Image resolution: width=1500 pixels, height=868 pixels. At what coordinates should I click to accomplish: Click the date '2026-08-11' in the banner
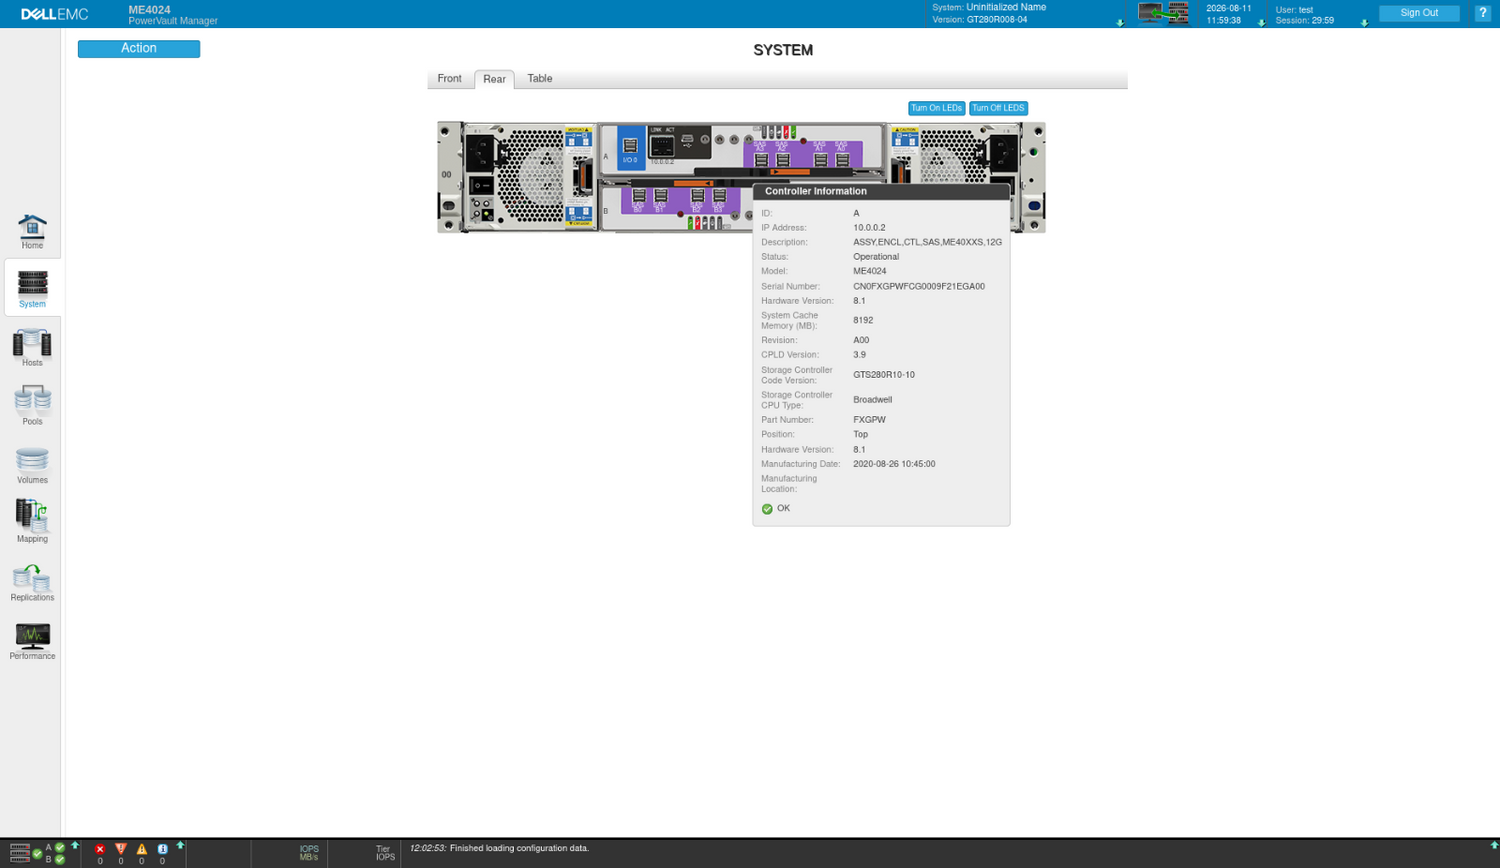[x=1229, y=8]
